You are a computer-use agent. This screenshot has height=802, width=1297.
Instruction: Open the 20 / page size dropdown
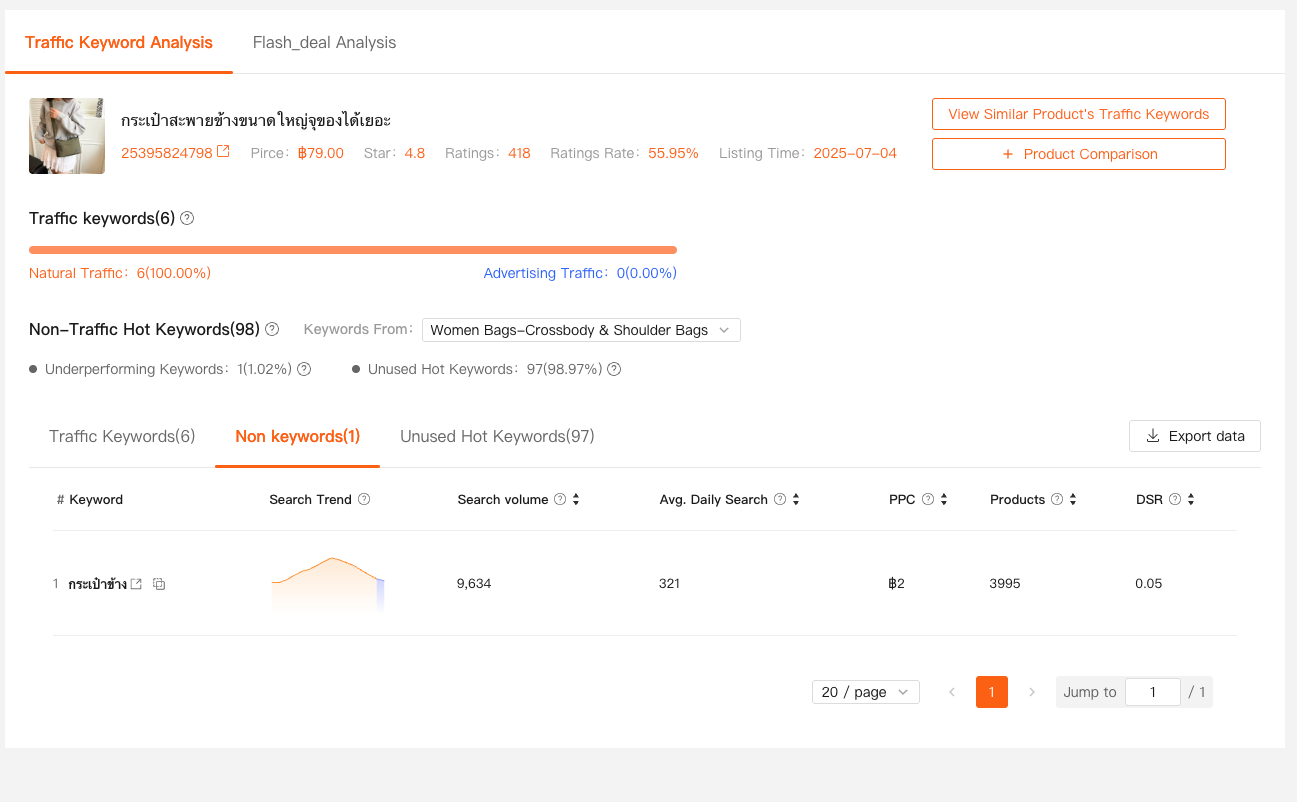click(x=865, y=692)
